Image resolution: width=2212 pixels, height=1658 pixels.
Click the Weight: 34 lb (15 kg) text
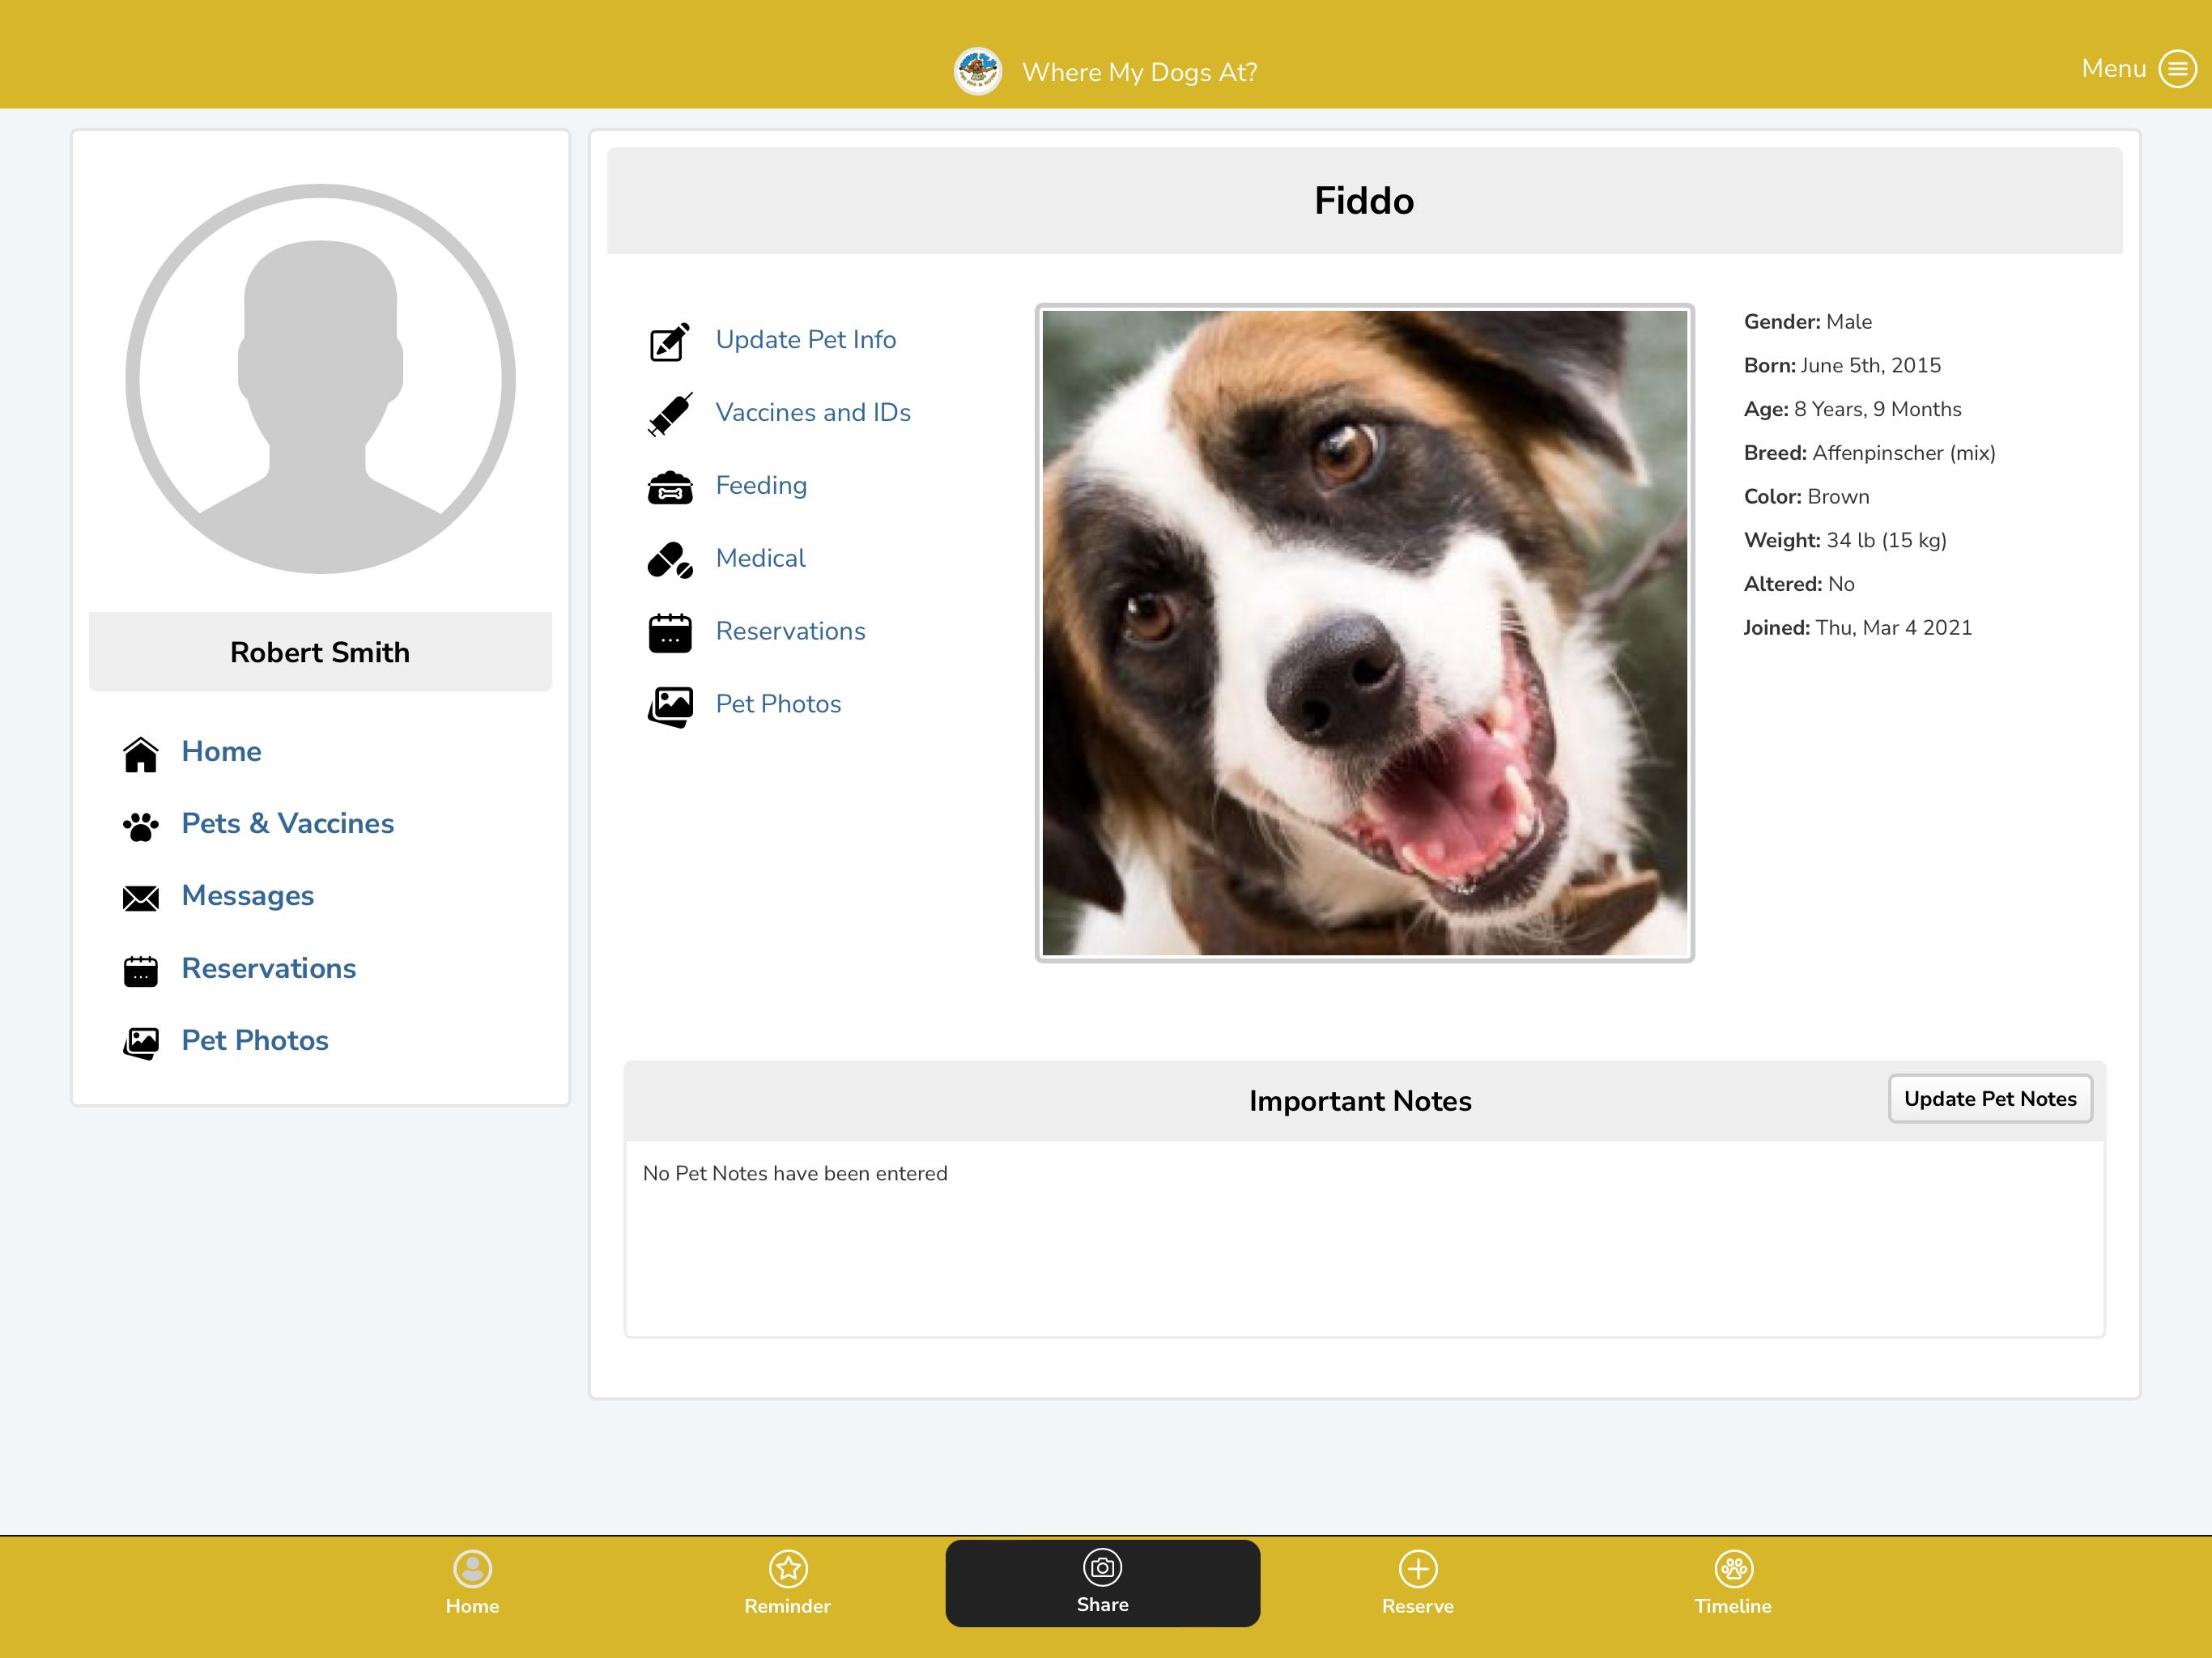[1845, 540]
